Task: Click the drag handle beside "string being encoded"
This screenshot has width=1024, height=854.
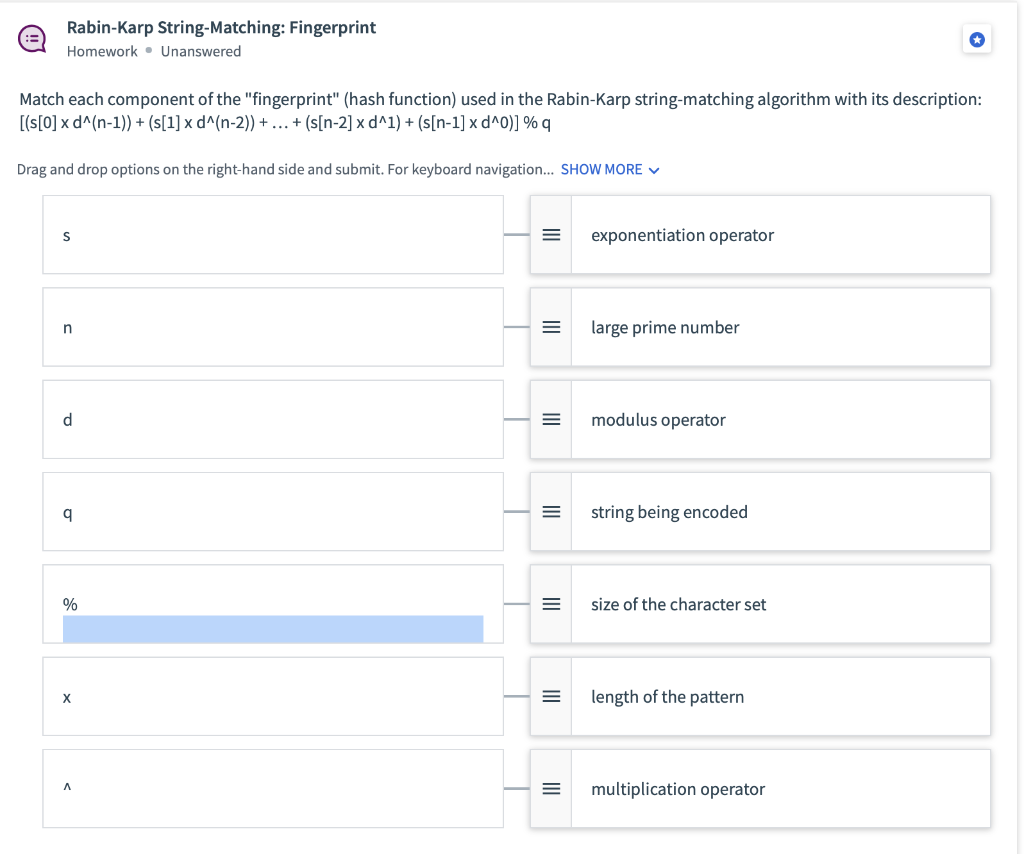Action: pyautogui.click(x=550, y=511)
